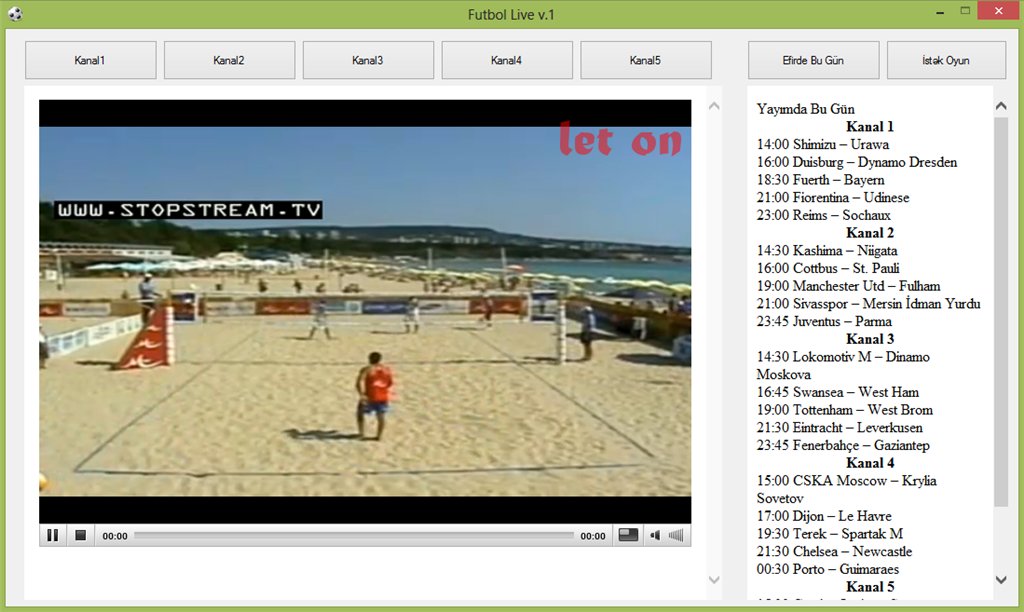Switch to Kanal1 stream
The width and height of the screenshot is (1024, 612).
pyautogui.click(x=90, y=60)
